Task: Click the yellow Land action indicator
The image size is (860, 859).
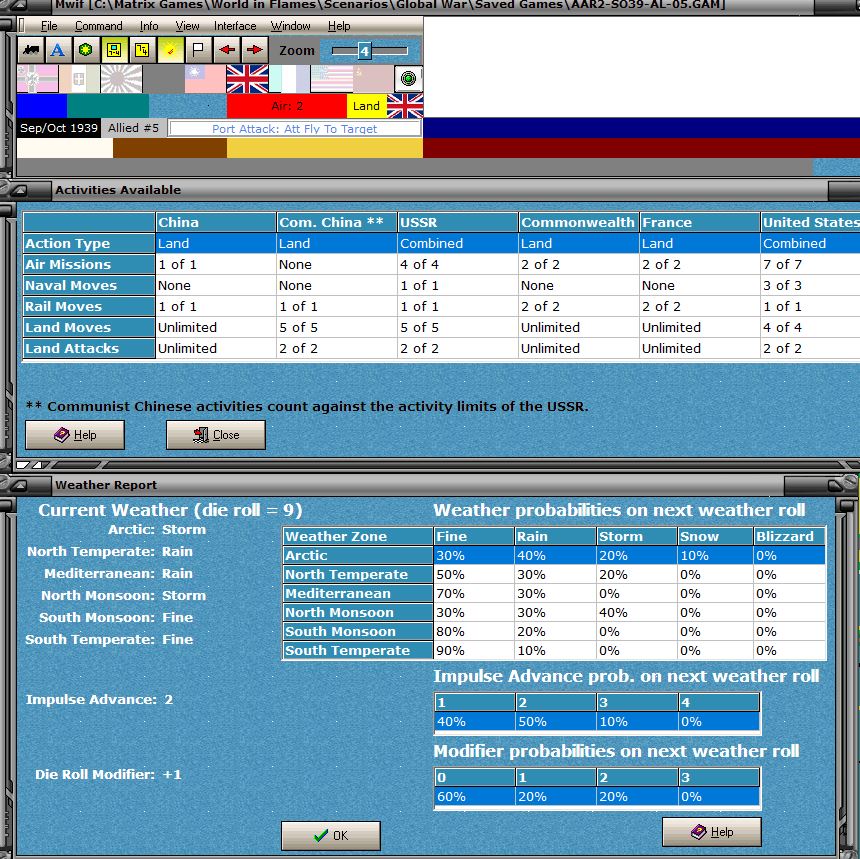Action: coord(366,106)
